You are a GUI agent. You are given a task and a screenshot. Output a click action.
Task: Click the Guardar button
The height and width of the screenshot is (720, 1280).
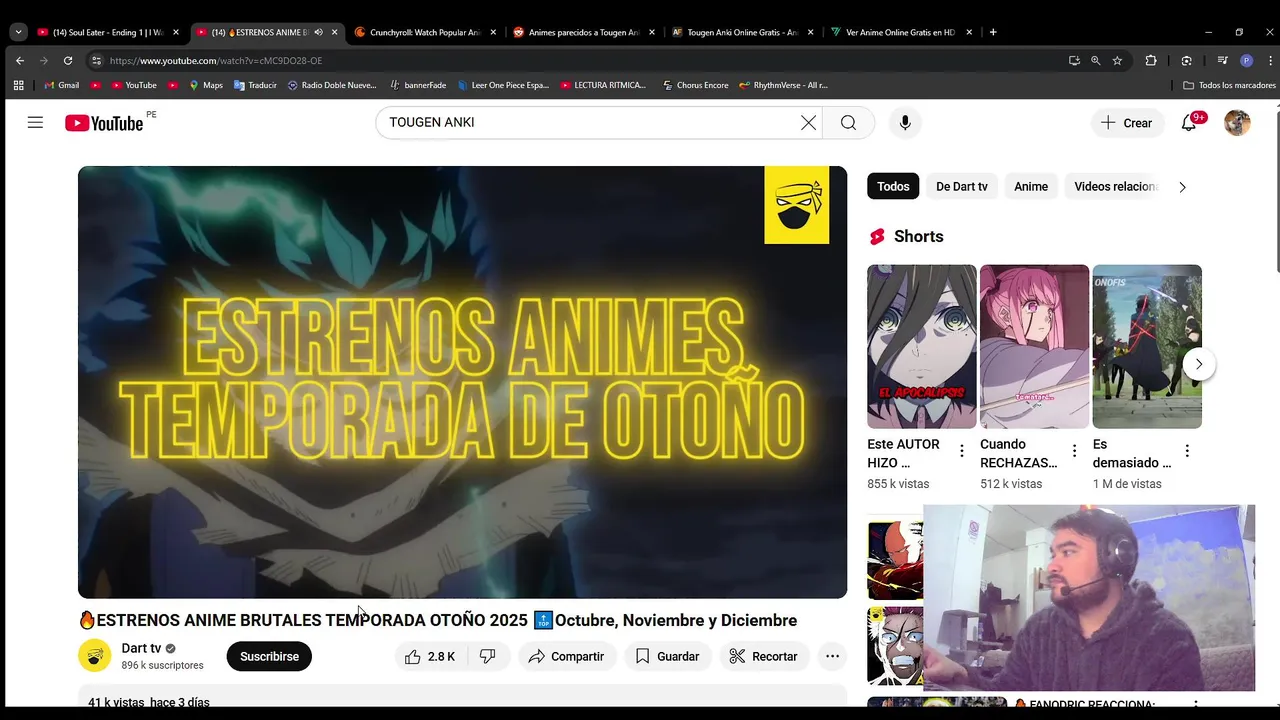tap(667, 656)
